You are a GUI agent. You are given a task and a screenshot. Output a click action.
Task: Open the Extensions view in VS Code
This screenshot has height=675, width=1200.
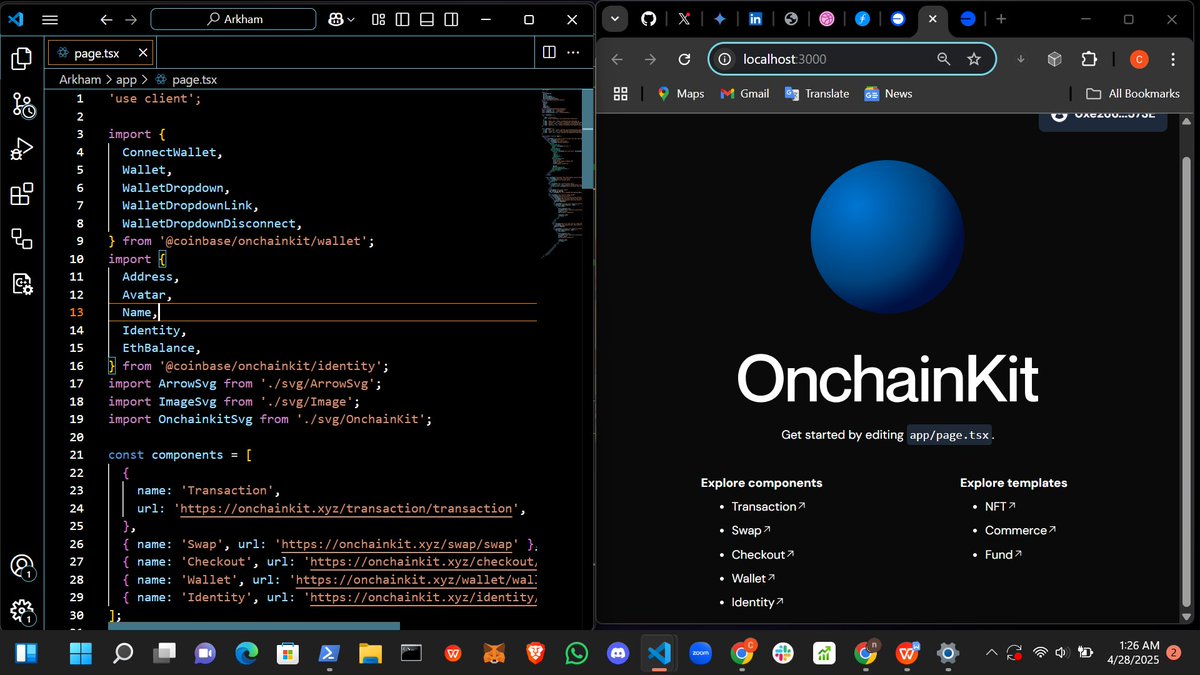coord(21,194)
